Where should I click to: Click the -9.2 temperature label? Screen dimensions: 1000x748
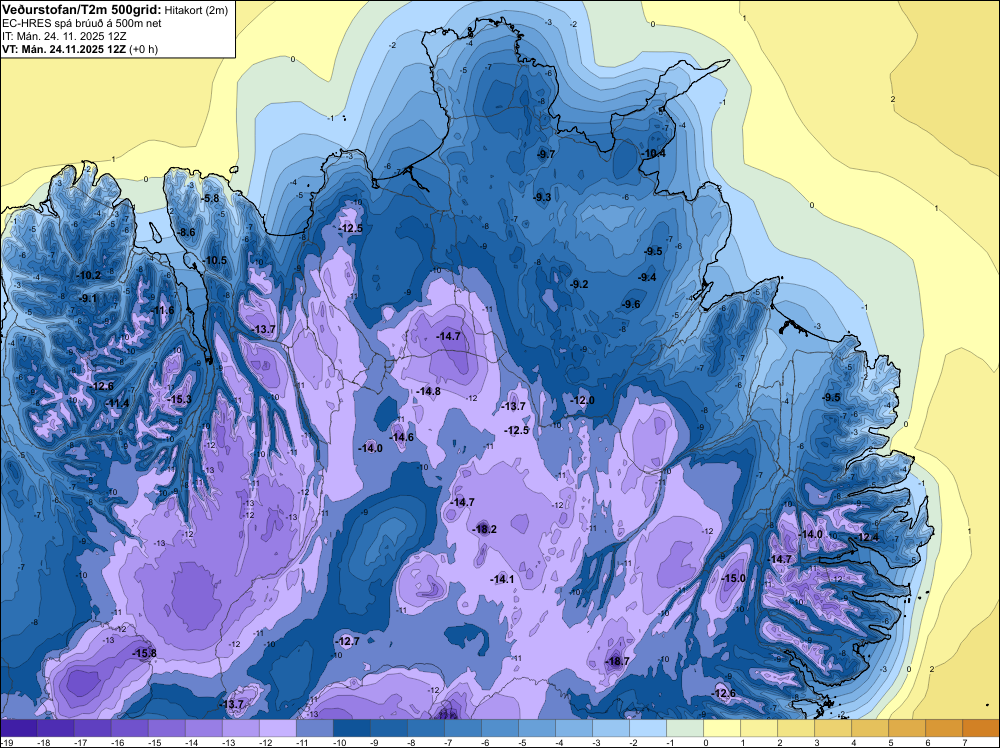(579, 284)
